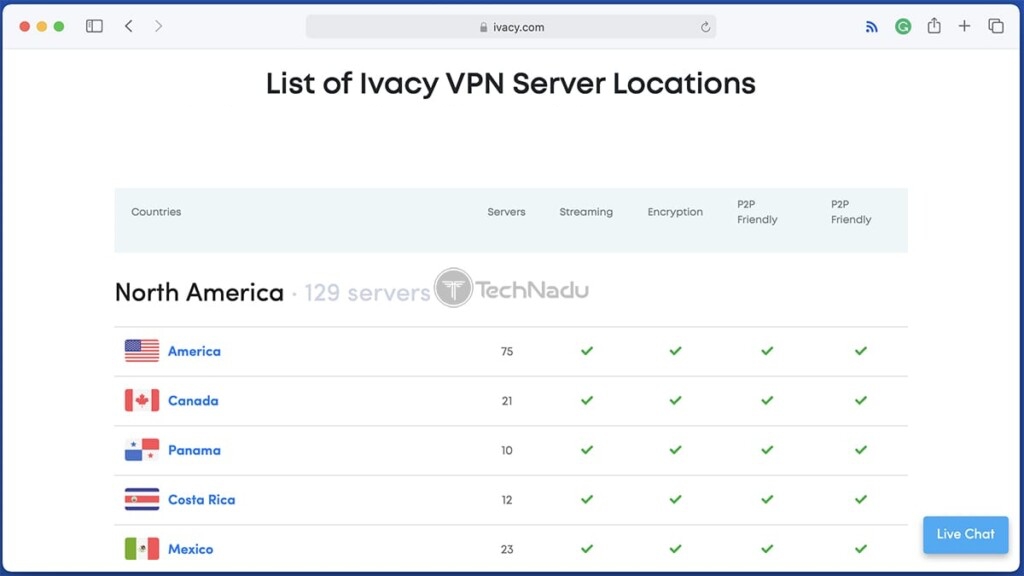The width and height of the screenshot is (1024, 576).
Task: Click Mexico's server count of 23
Action: click(507, 549)
